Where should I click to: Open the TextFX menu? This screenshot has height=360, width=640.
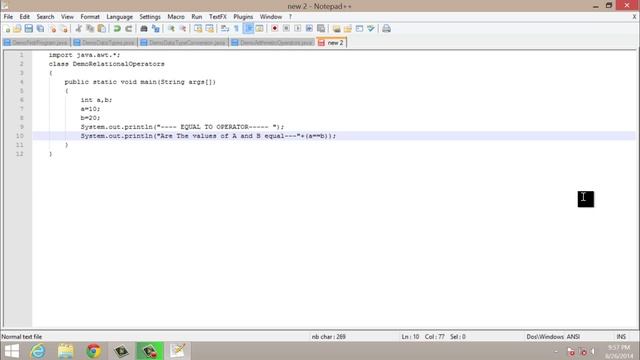coord(218,17)
